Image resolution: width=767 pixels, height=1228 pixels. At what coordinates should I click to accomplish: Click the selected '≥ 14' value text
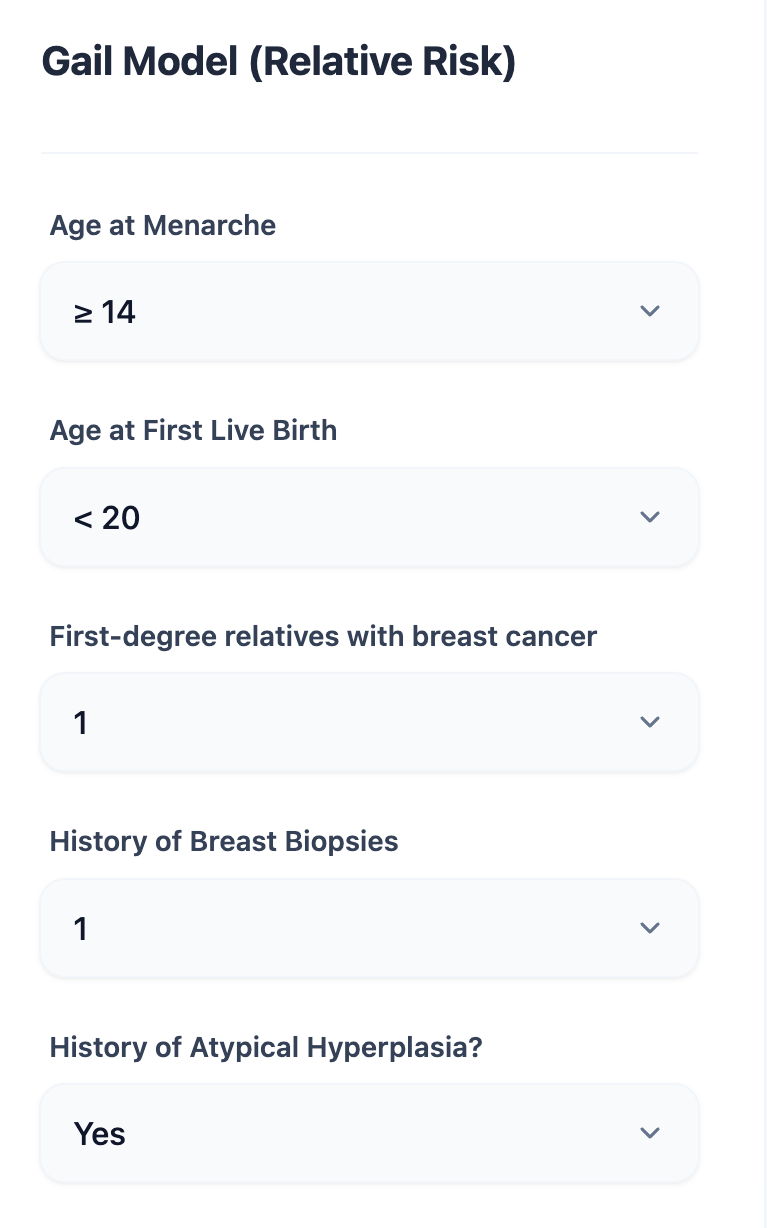tap(104, 313)
